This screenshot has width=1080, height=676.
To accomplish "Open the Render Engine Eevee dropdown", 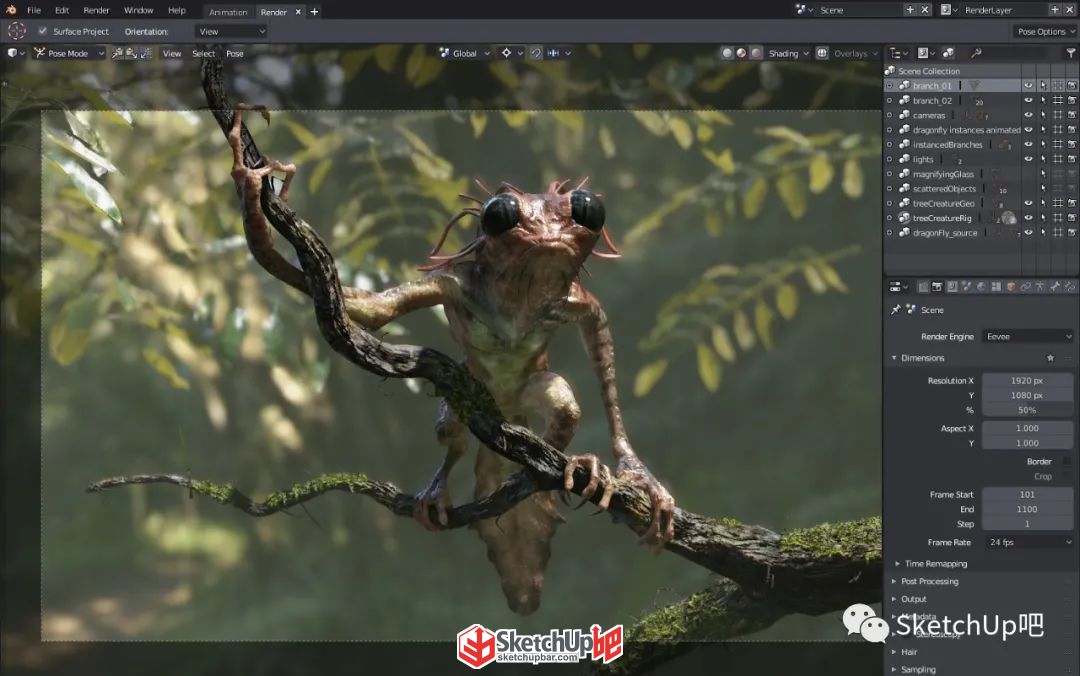I will (1028, 336).
